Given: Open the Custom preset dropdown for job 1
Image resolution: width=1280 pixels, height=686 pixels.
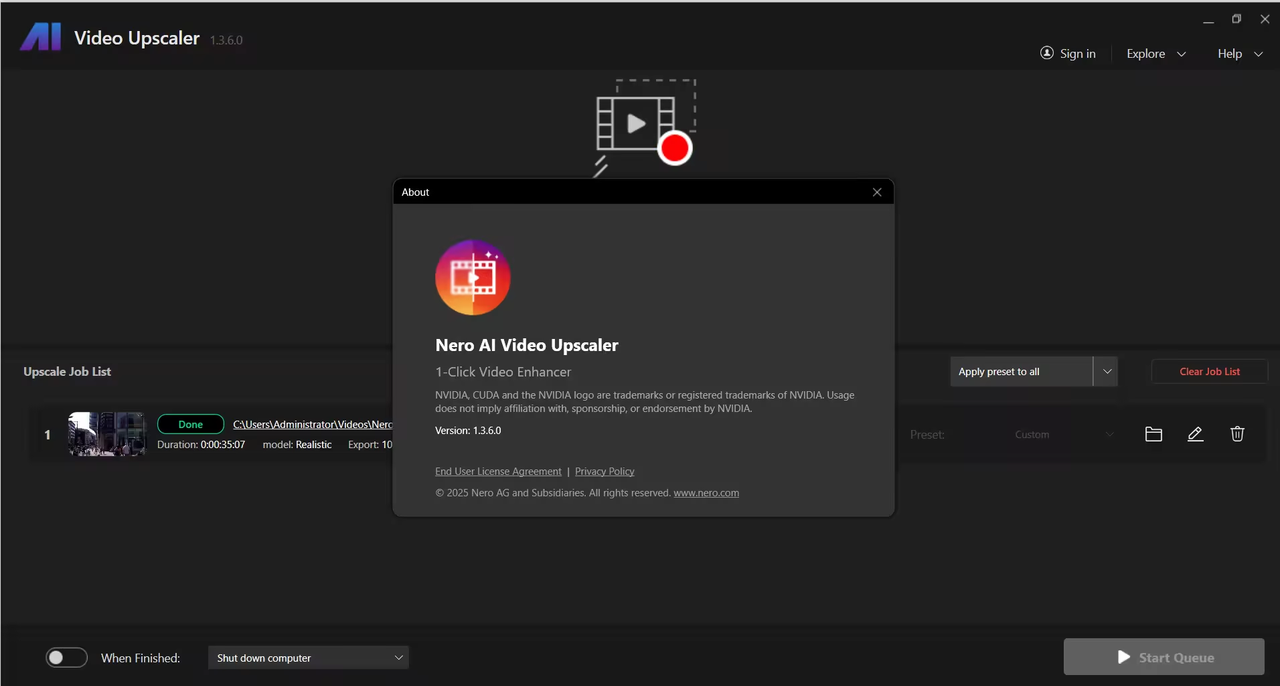Looking at the screenshot, I should (x=1063, y=435).
